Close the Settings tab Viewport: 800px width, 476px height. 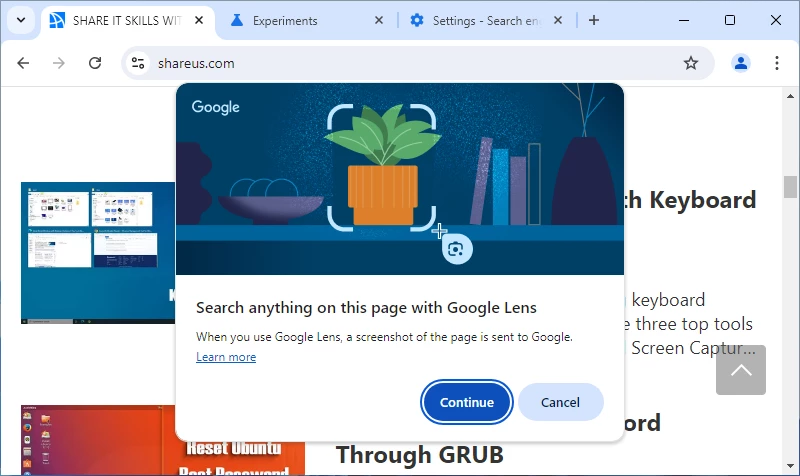coord(558,20)
